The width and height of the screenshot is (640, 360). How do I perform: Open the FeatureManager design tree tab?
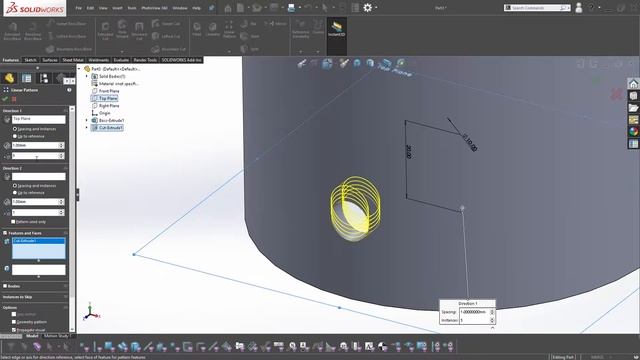[9, 78]
